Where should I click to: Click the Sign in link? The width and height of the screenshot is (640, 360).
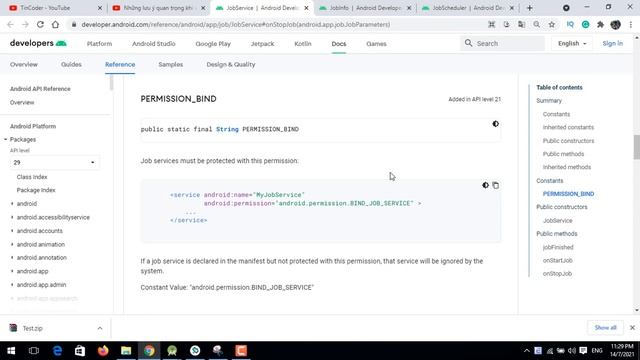point(613,43)
